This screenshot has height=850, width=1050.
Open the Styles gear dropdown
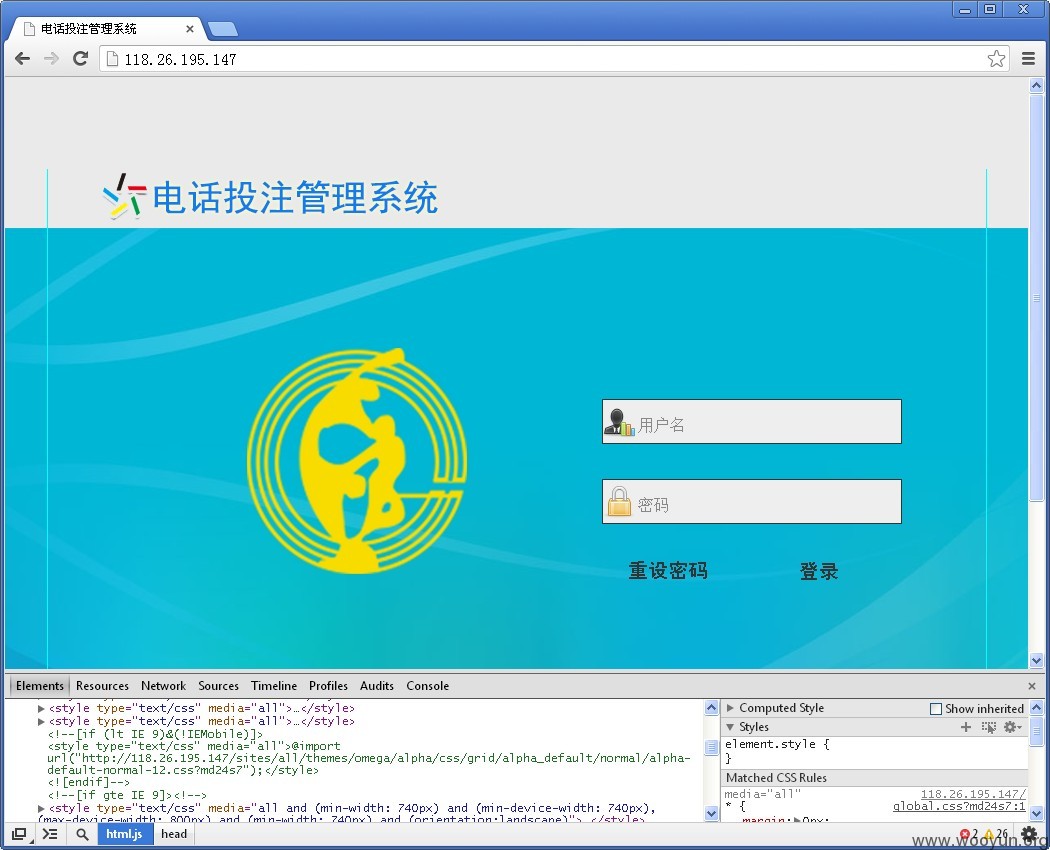[x=1012, y=727]
